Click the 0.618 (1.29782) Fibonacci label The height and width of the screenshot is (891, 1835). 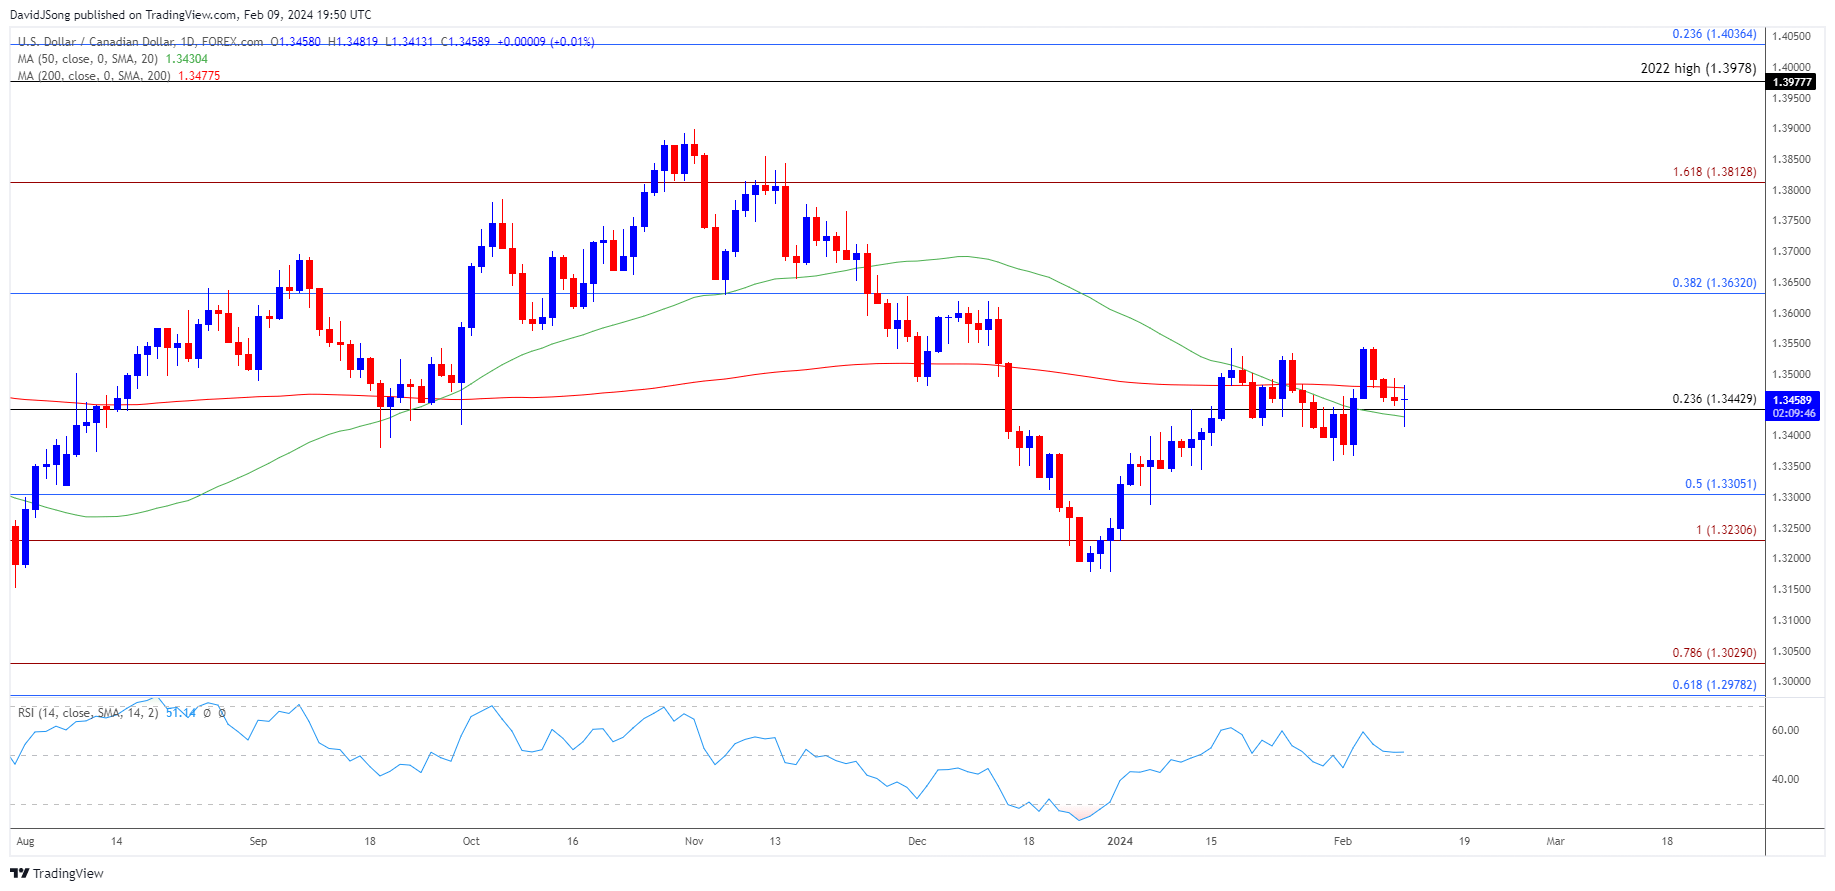pyautogui.click(x=1714, y=685)
